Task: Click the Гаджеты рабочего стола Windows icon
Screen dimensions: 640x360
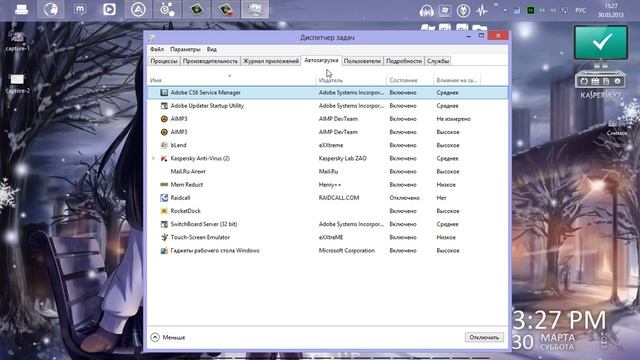Action: click(164, 251)
